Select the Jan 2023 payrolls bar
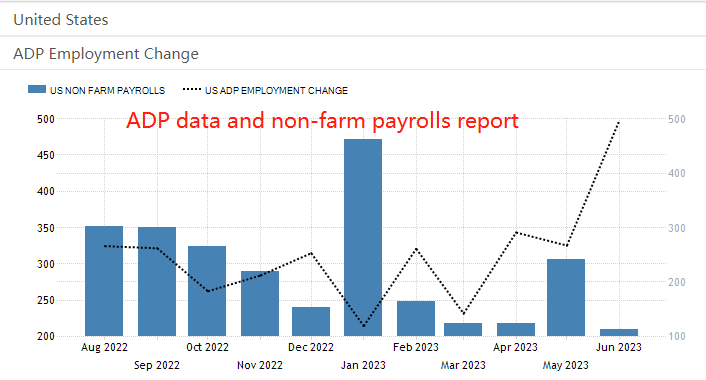Viewport: 706px width, 380px height. click(363, 237)
